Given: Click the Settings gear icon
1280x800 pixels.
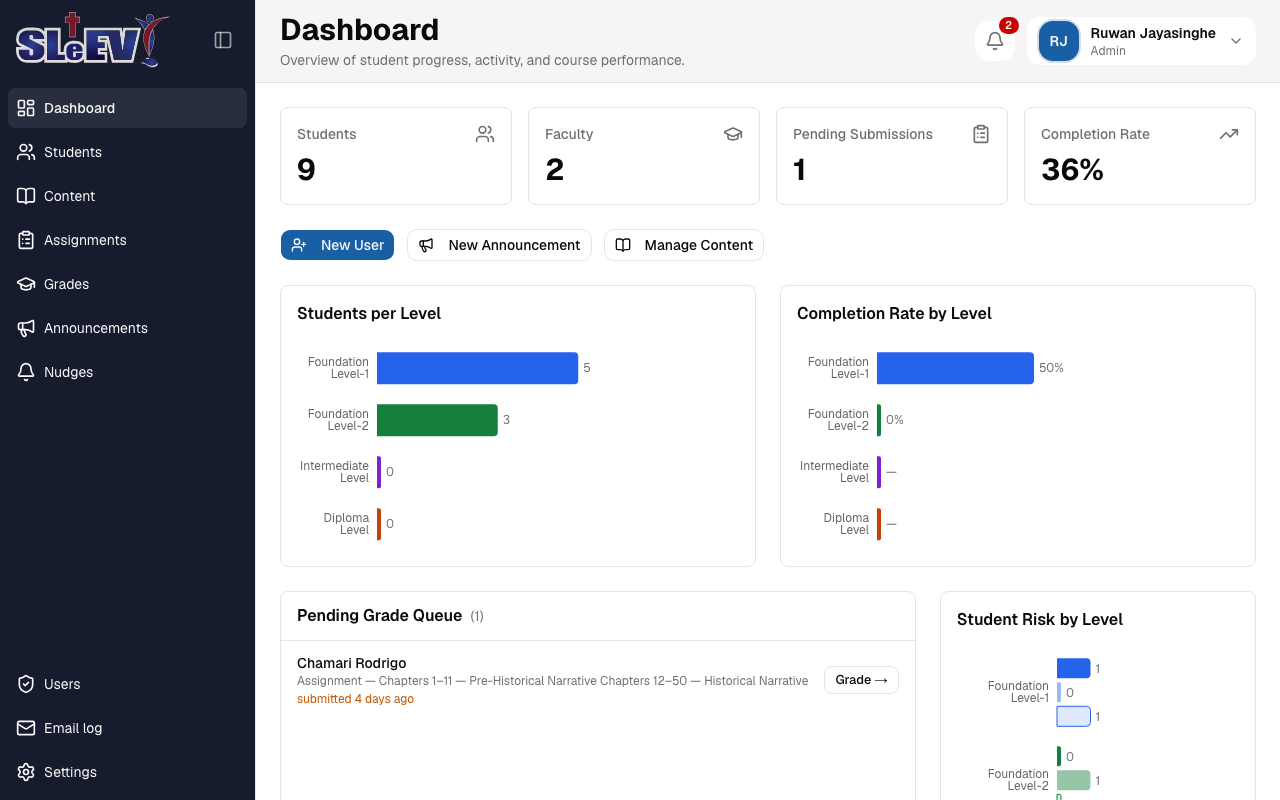Looking at the screenshot, I should pyautogui.click(x=26, y=772).
